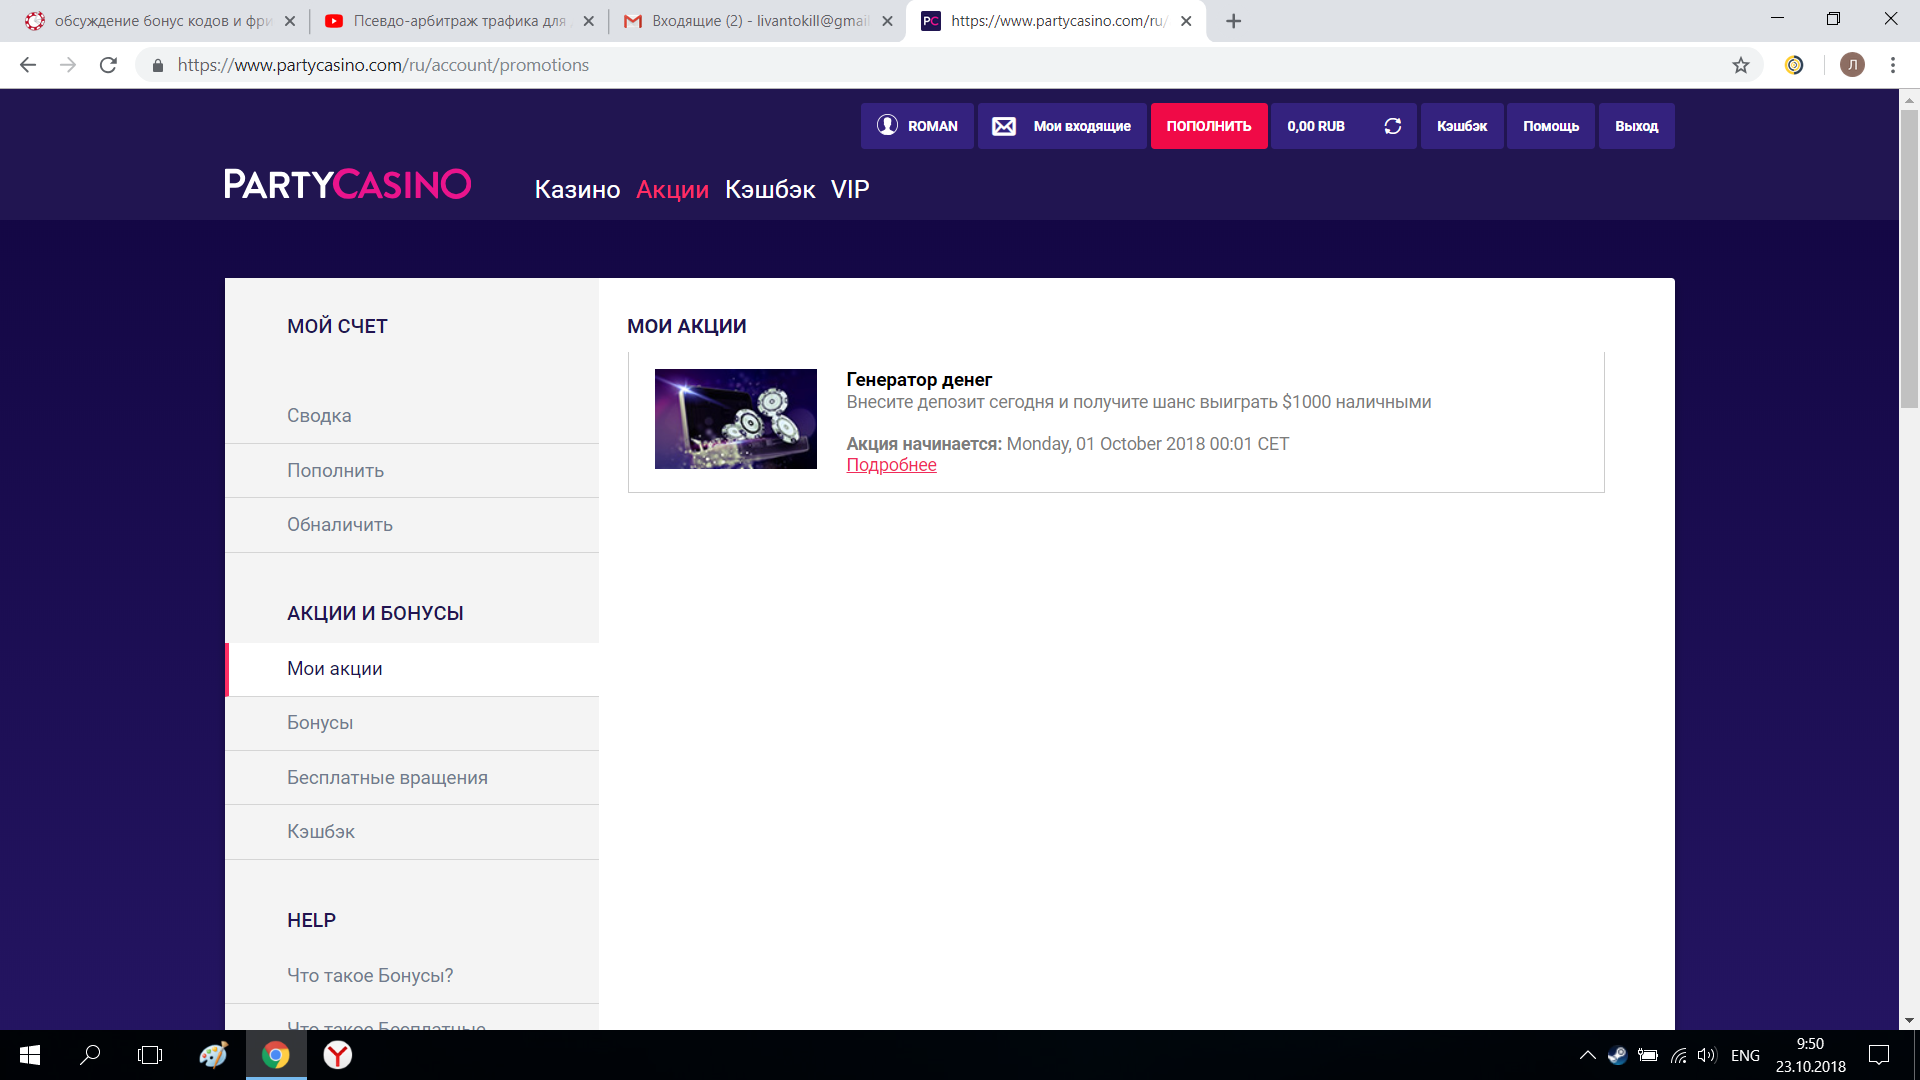Open Yandex browser from taskbar
This screenshot has height=1080, width=1920.
(x=338, y=1055)
